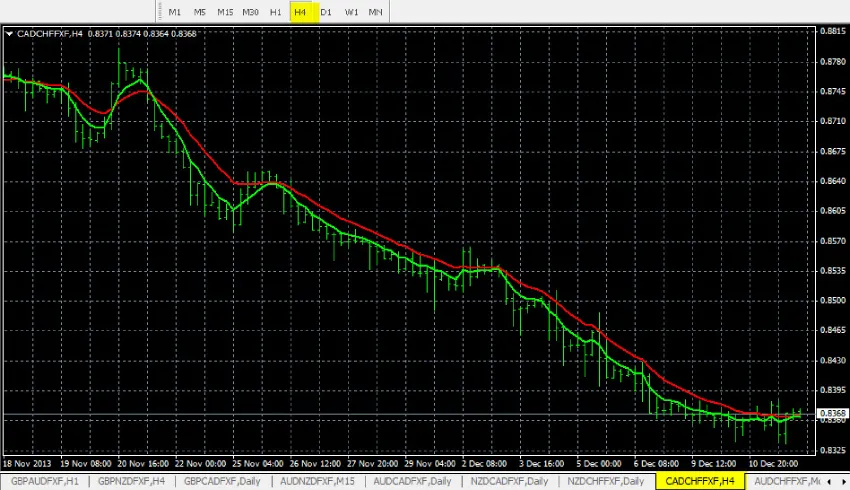Click the 0.8815 price scale label
The width and height of the screenshot is (850, 490).
(x=833, y=31)
